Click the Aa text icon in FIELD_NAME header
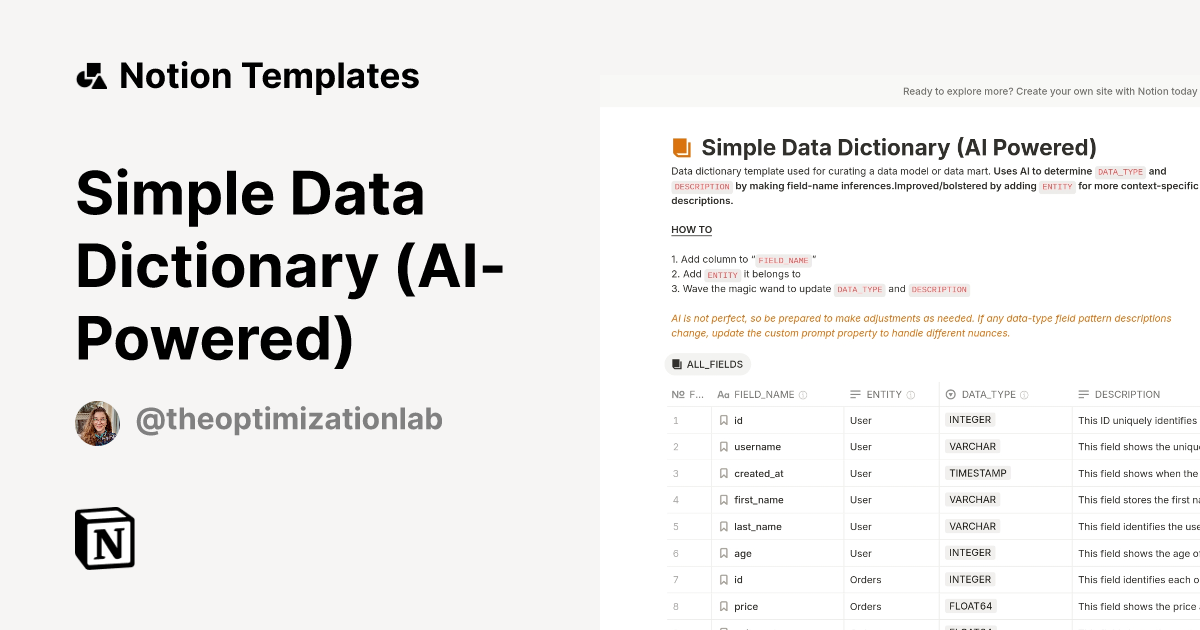This screenshot has height=630, width=1200. (x=722, y=394)
